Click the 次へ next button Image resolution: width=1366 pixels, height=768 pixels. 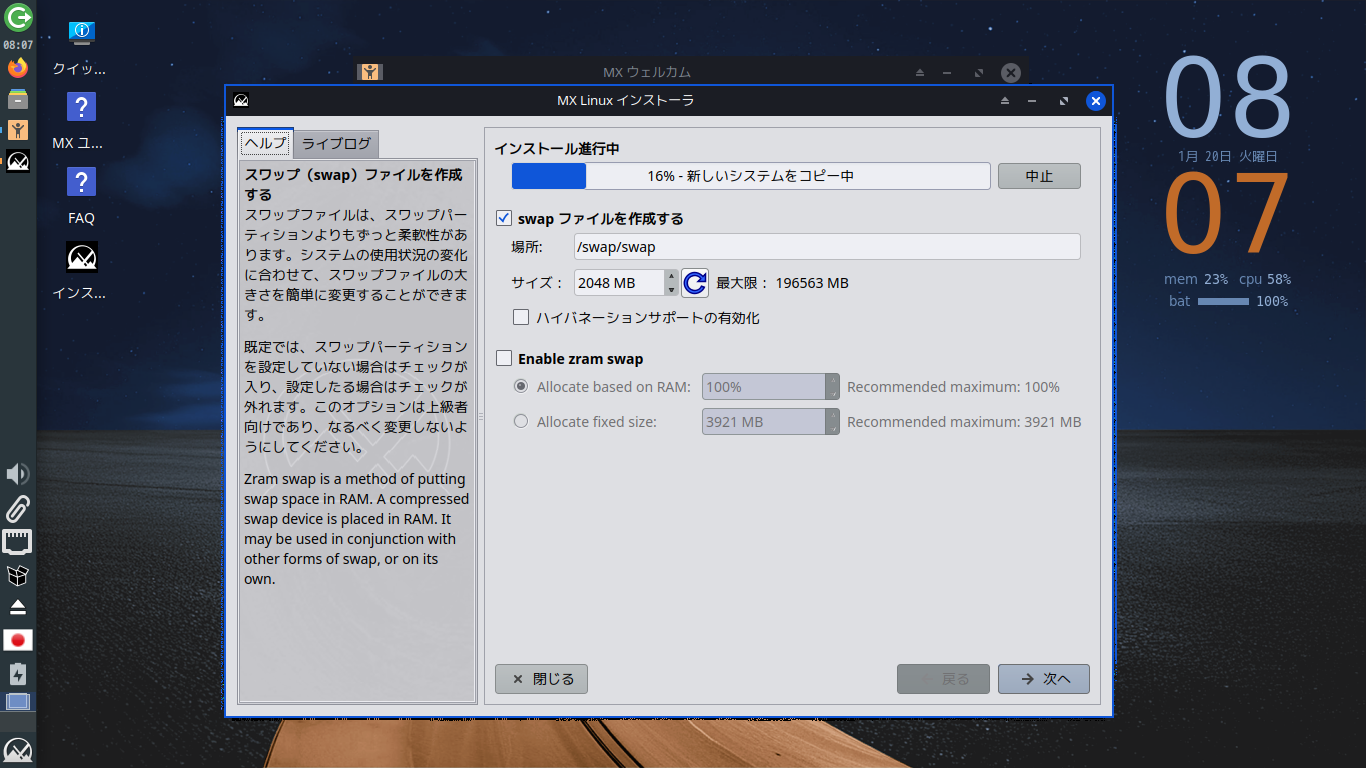[1044, 679]
